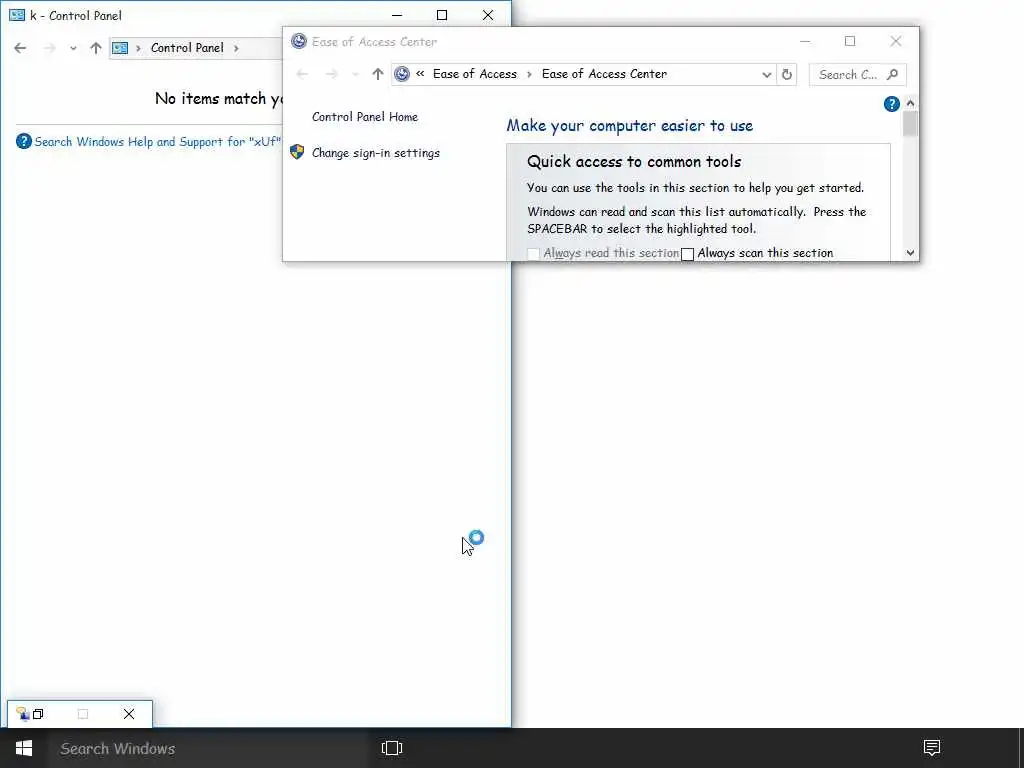1024x768 pixels.
Task: Go back in the Control Panel window
Action: click(20, 48)
